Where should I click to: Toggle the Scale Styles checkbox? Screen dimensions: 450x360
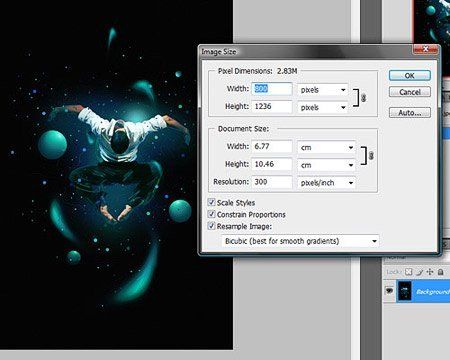211,202
